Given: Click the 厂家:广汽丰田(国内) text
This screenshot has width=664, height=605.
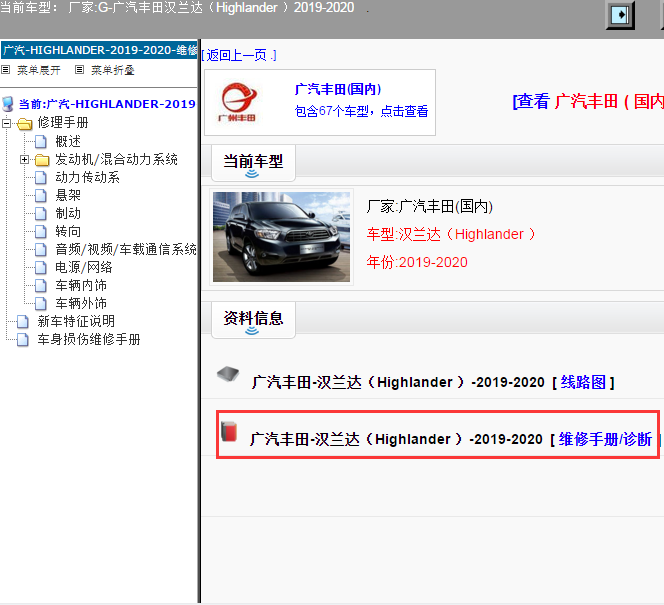Looking at the screenshot, I should point(430,206).
